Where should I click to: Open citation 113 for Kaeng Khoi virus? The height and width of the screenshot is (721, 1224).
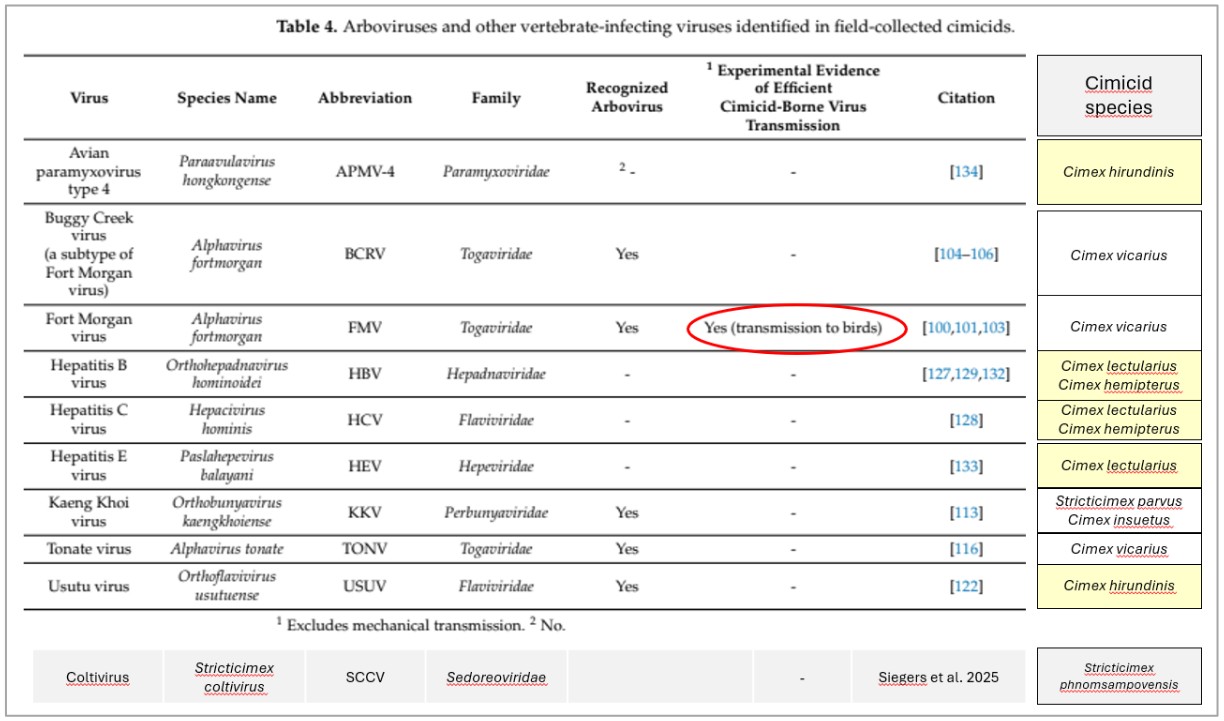966,513
